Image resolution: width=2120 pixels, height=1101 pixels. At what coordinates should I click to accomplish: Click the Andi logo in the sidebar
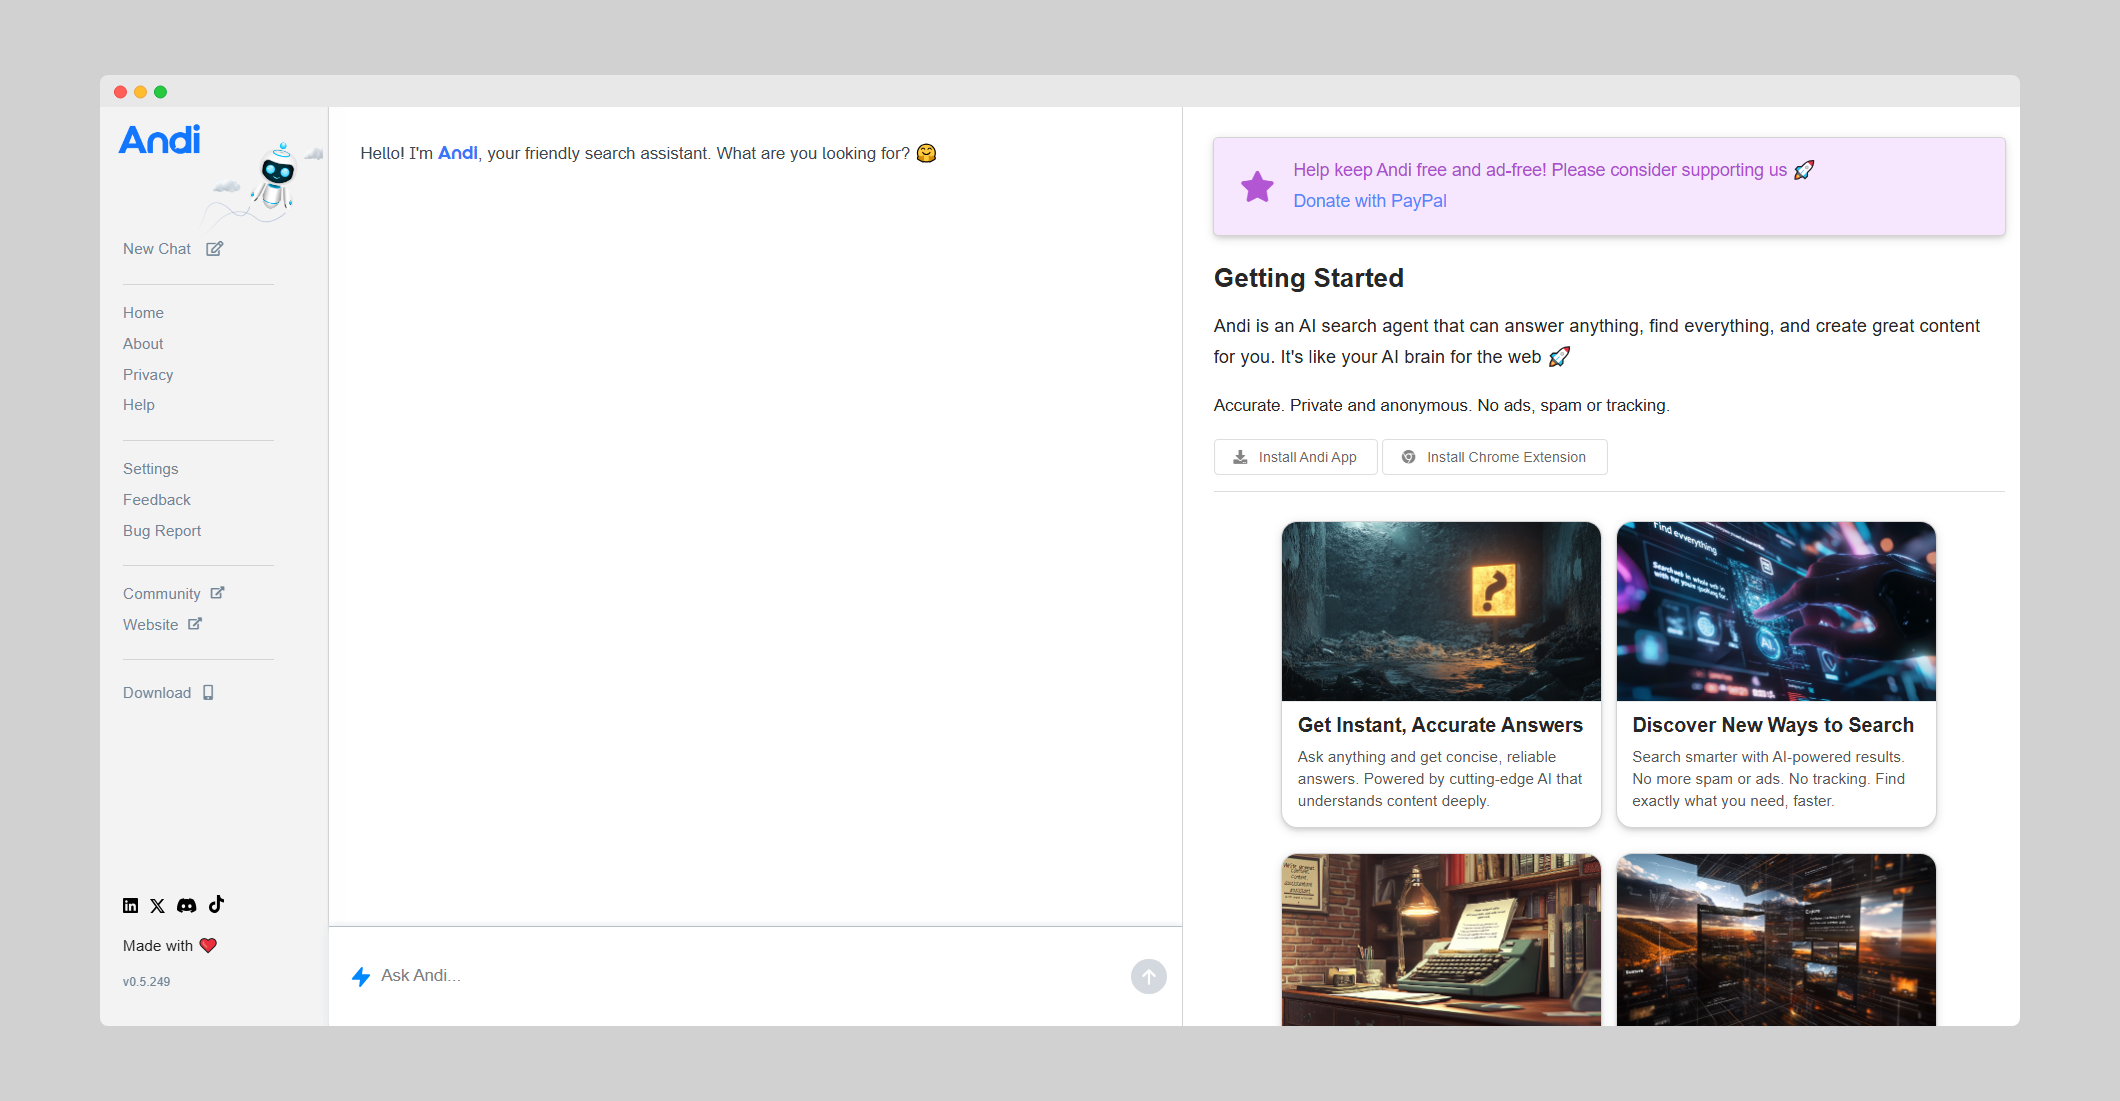tap(160, 140)
